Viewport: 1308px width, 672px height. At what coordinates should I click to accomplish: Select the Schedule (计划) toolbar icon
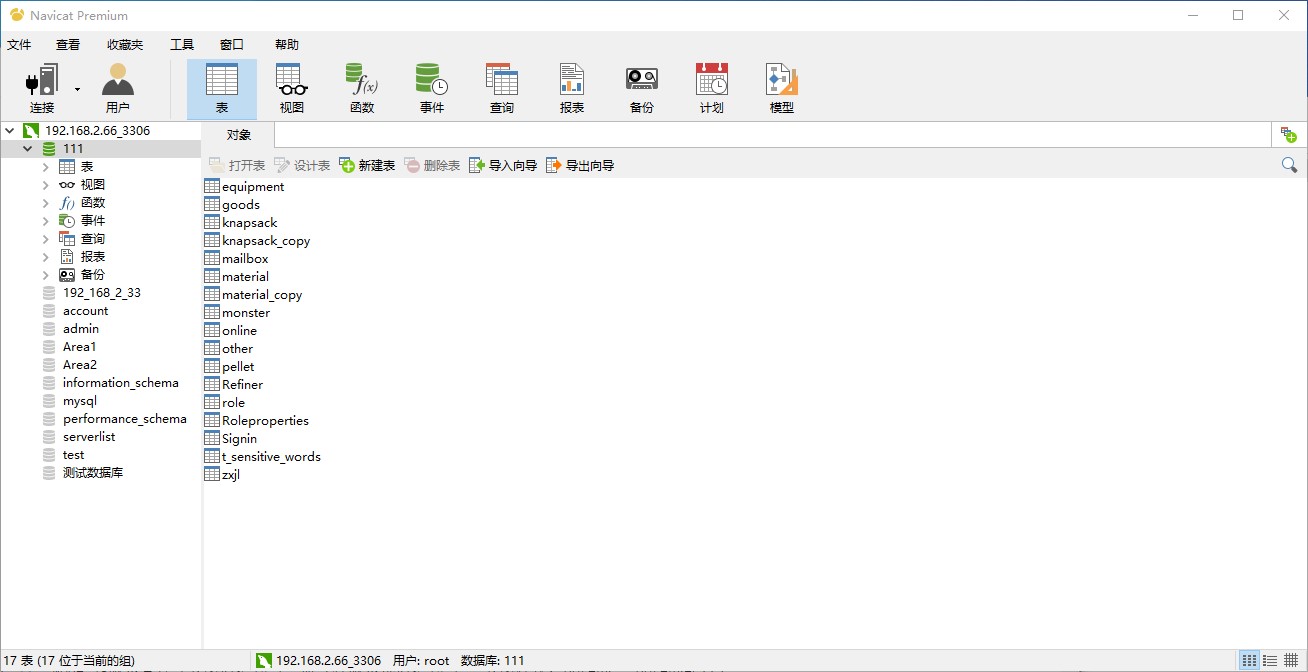tap(712, 89)
